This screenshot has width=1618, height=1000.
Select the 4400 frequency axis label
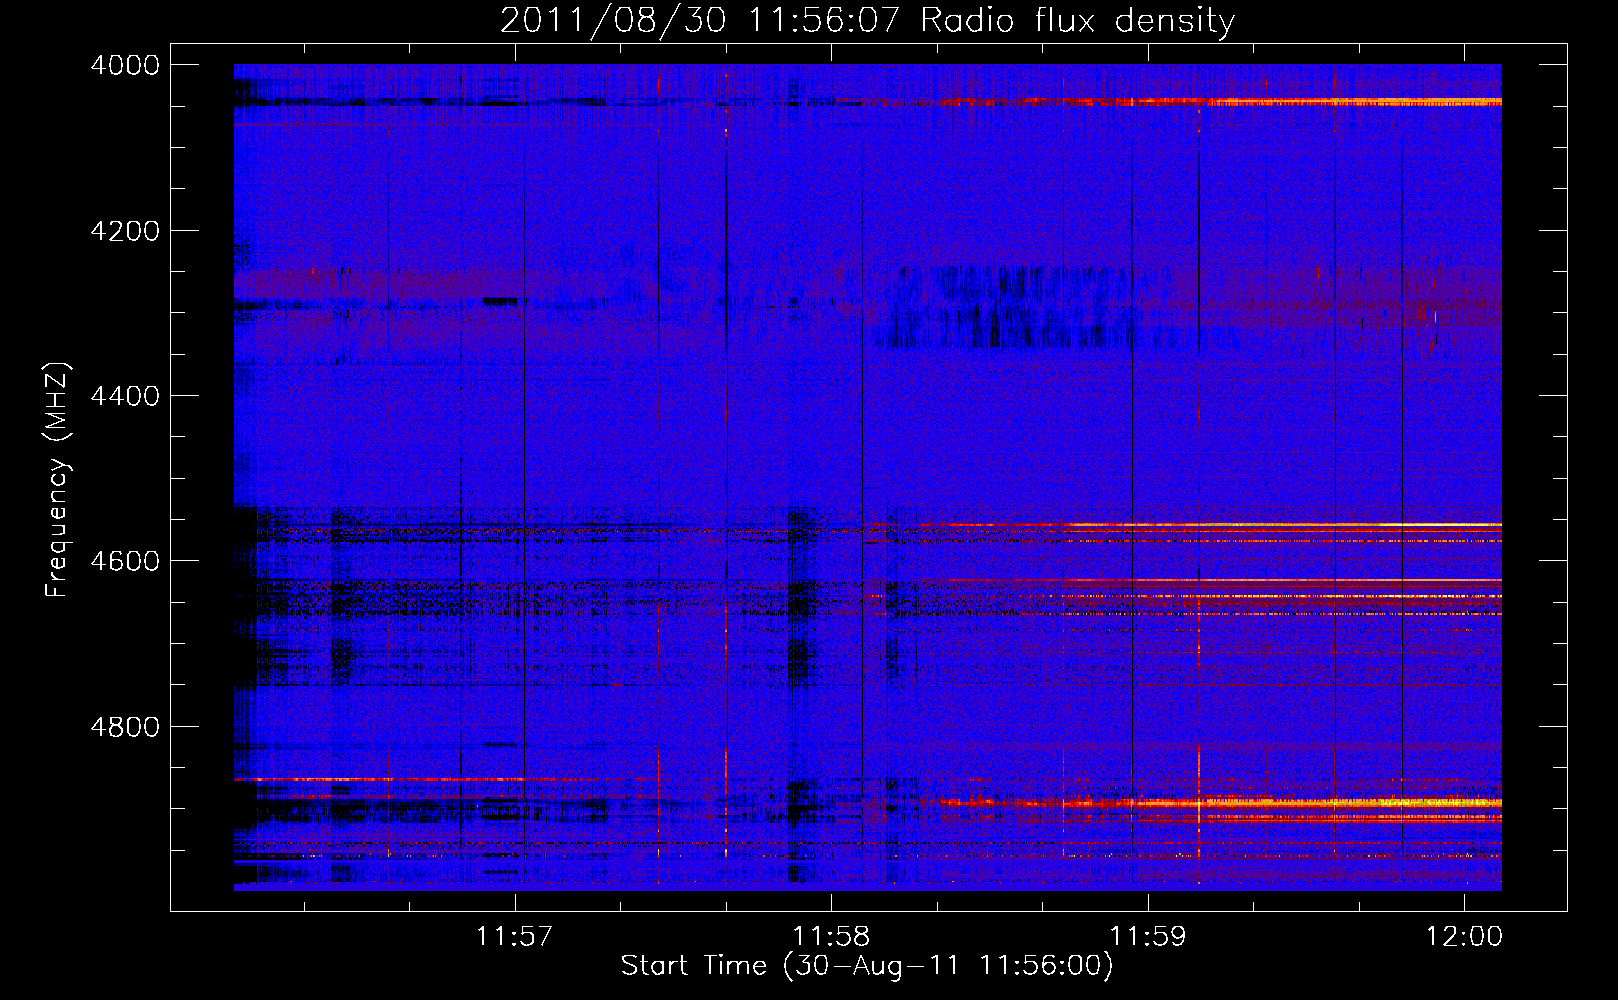point(125,396)
